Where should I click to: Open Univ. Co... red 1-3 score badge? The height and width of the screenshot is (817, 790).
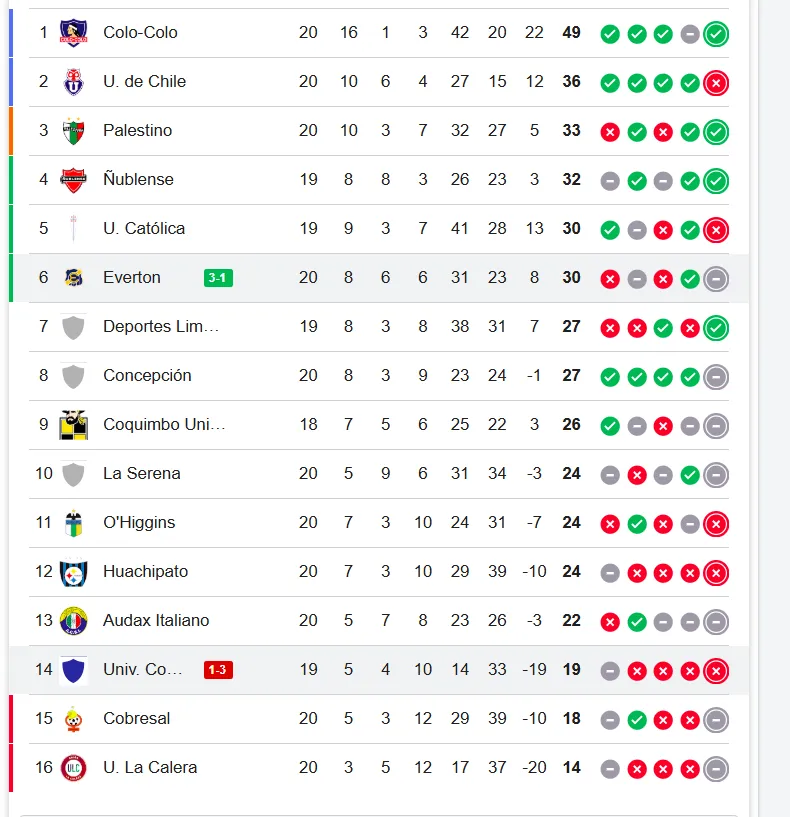coord(218,670)
